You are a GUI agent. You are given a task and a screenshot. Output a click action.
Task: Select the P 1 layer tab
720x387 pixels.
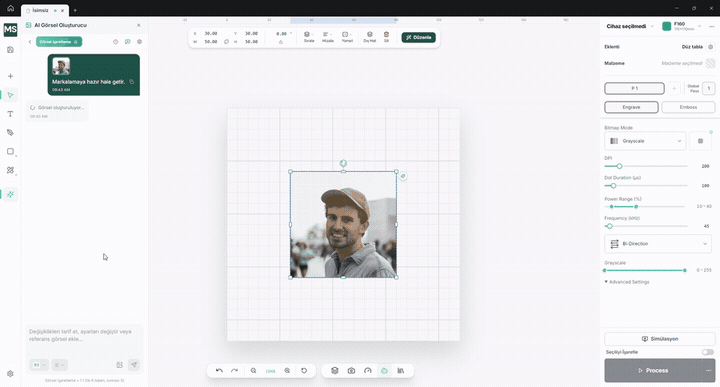pos(634,88)
